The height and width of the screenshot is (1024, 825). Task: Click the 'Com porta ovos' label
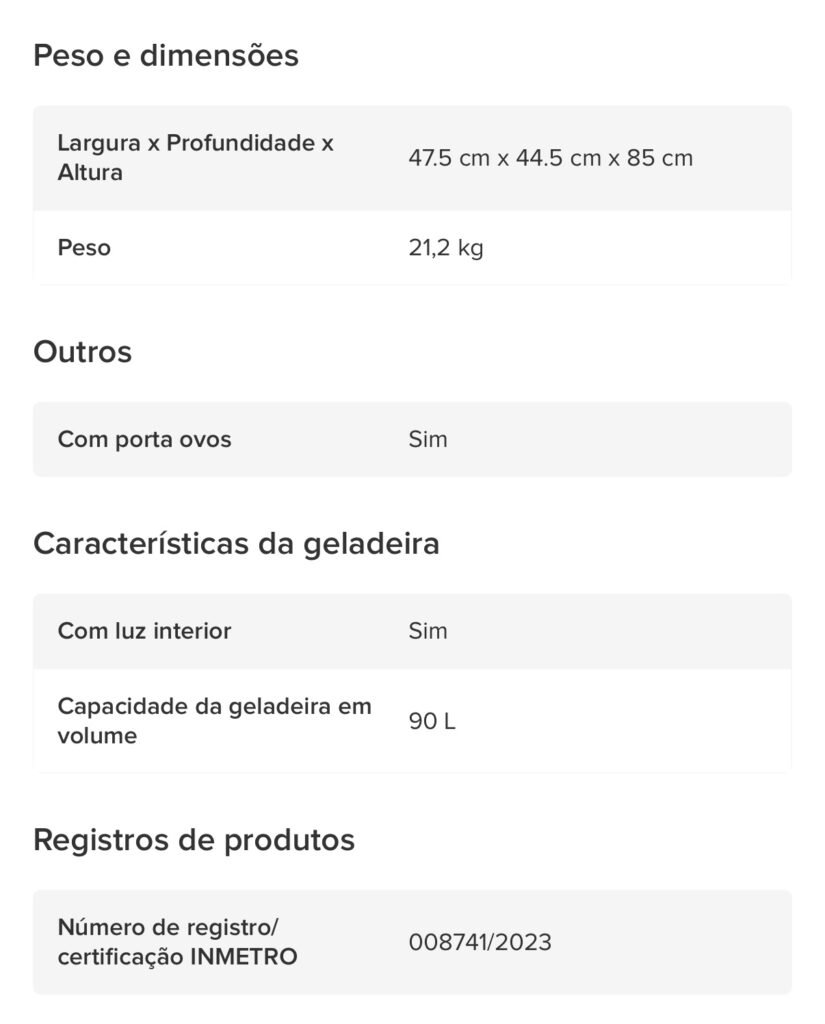pos(144,440)
